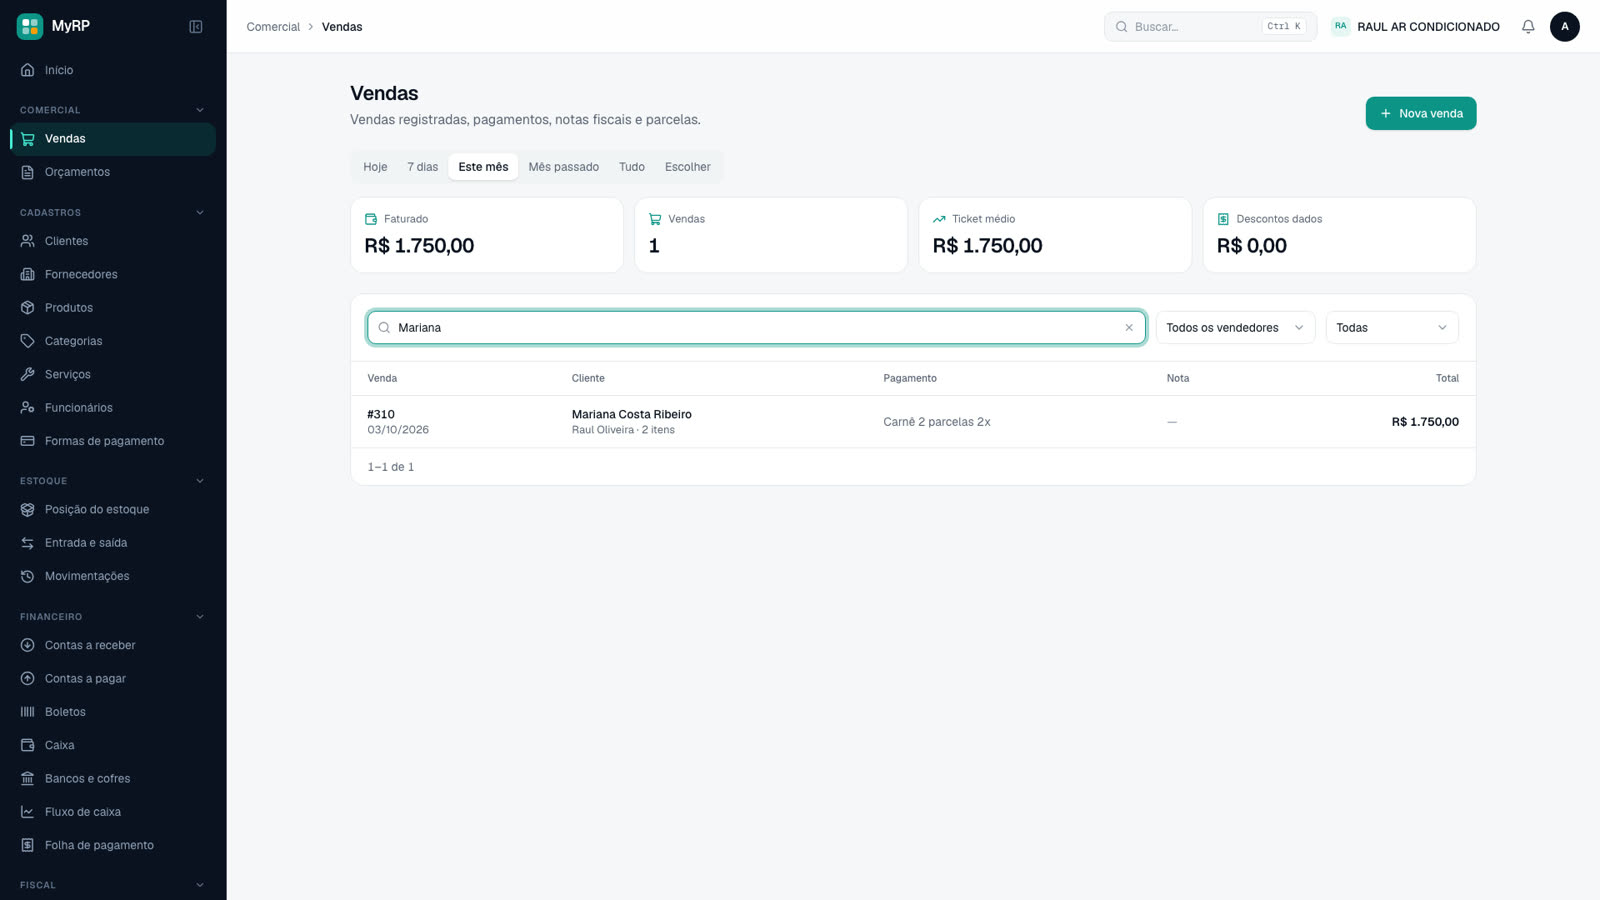Open Entrada e saída page
This screenshot has width=1600, height=900.
pos(113,543)
